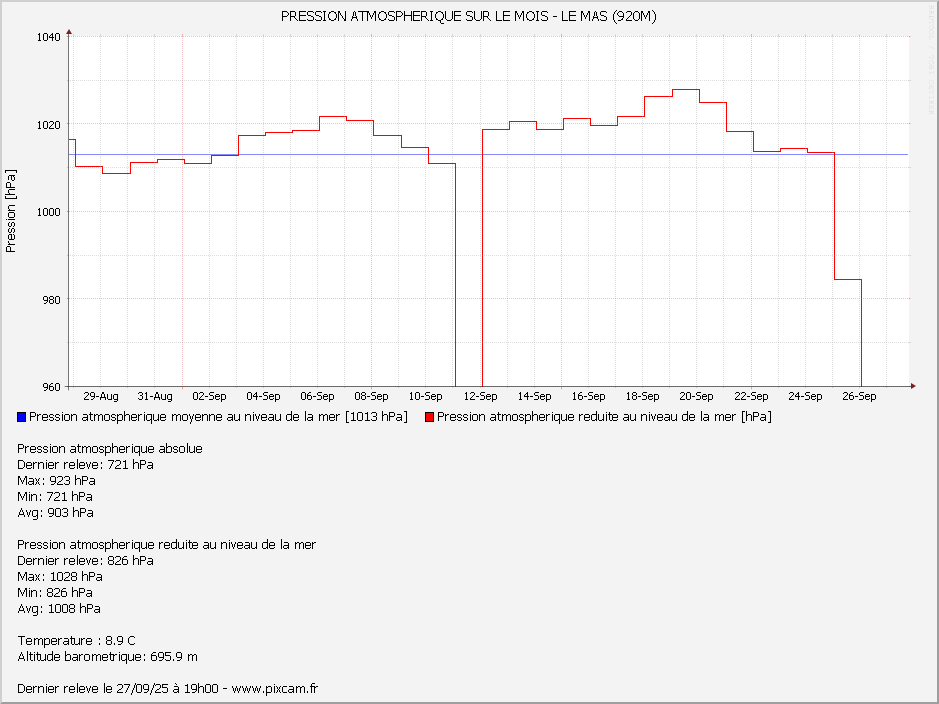The image size is (939, 704).
Task: Click the 'Pression atmospherique absolue' heading
Action: [110, 449]
